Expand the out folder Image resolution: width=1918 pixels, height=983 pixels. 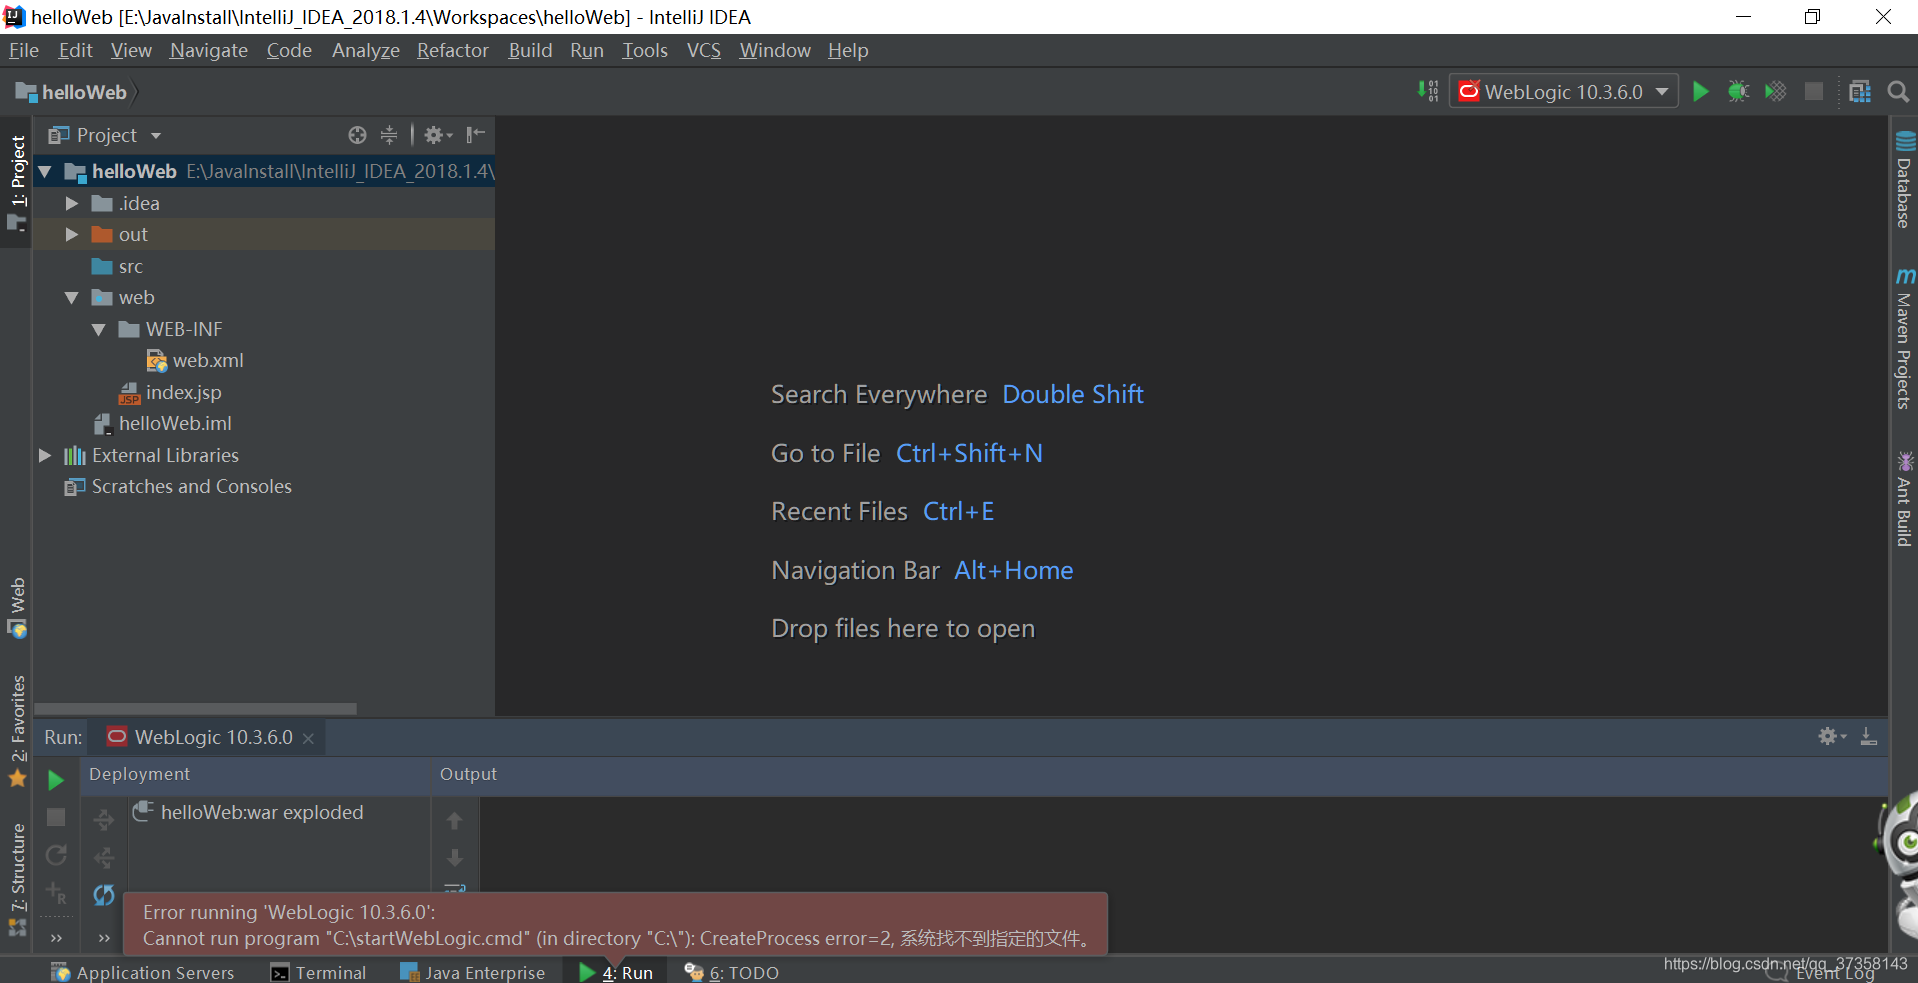click(72, 234)
